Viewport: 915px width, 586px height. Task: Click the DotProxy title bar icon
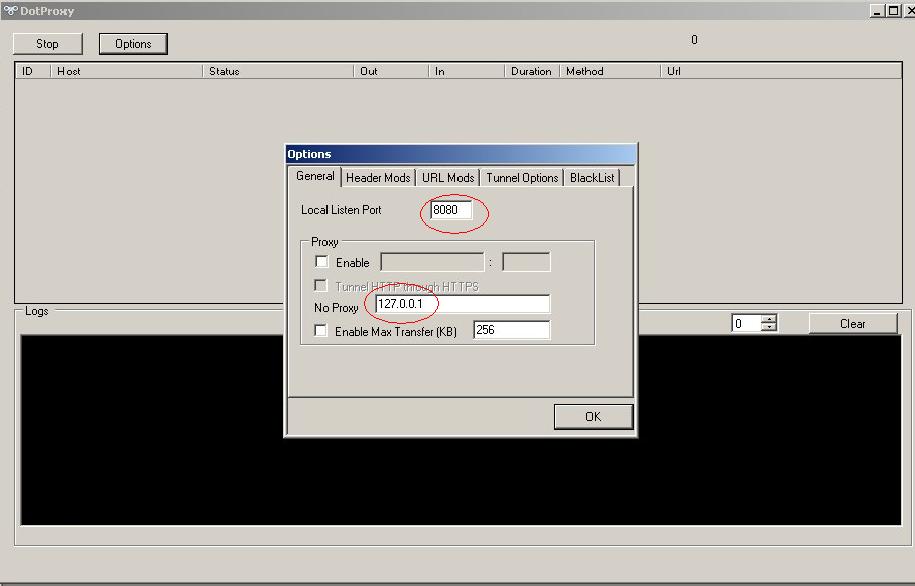[10, 10]
